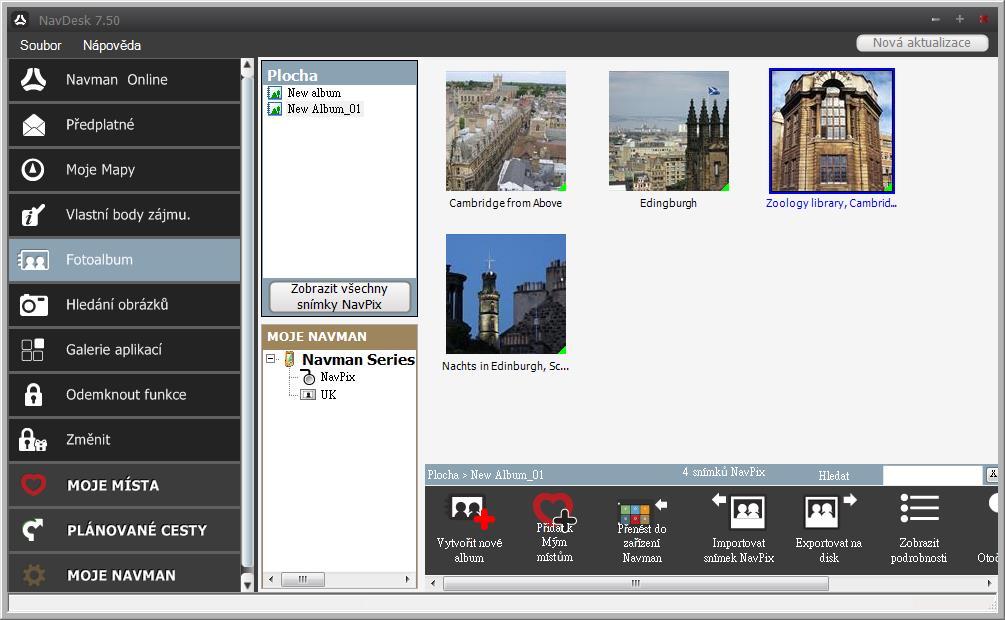
Task: Click the MOJE NAVMAN panel header
Action: [x=339, y=336]
